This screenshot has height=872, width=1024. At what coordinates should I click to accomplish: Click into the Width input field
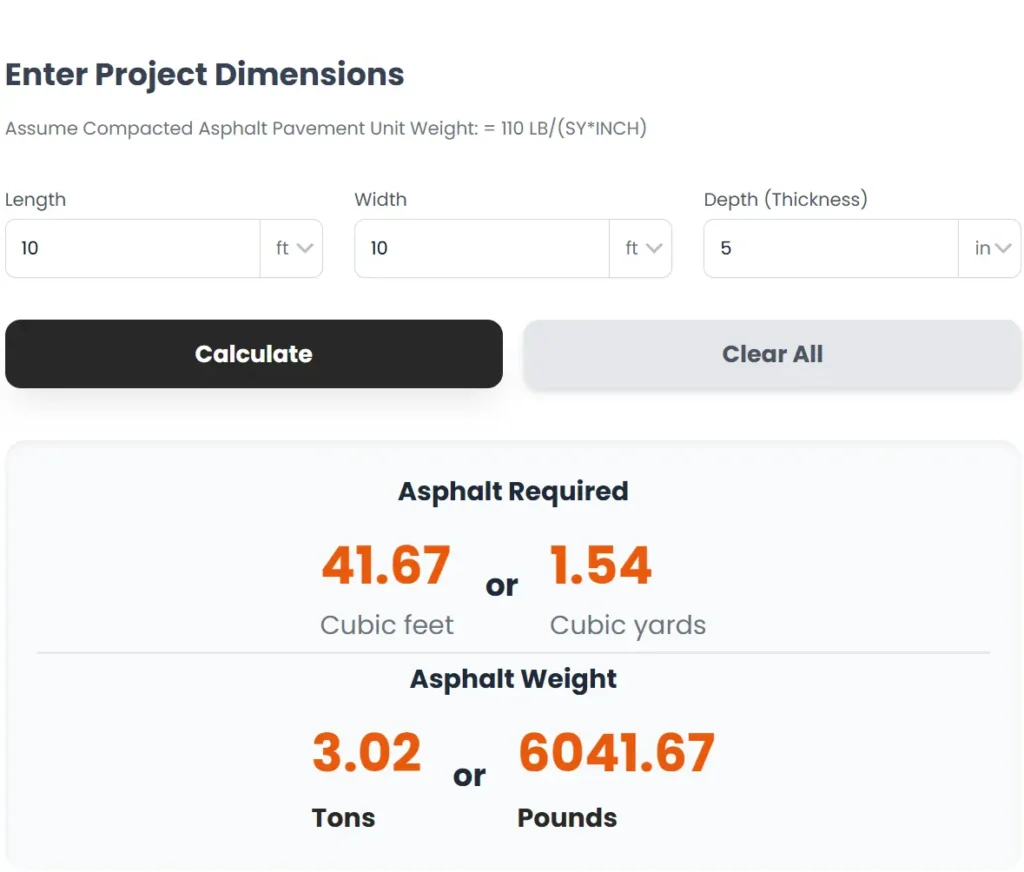482,248
